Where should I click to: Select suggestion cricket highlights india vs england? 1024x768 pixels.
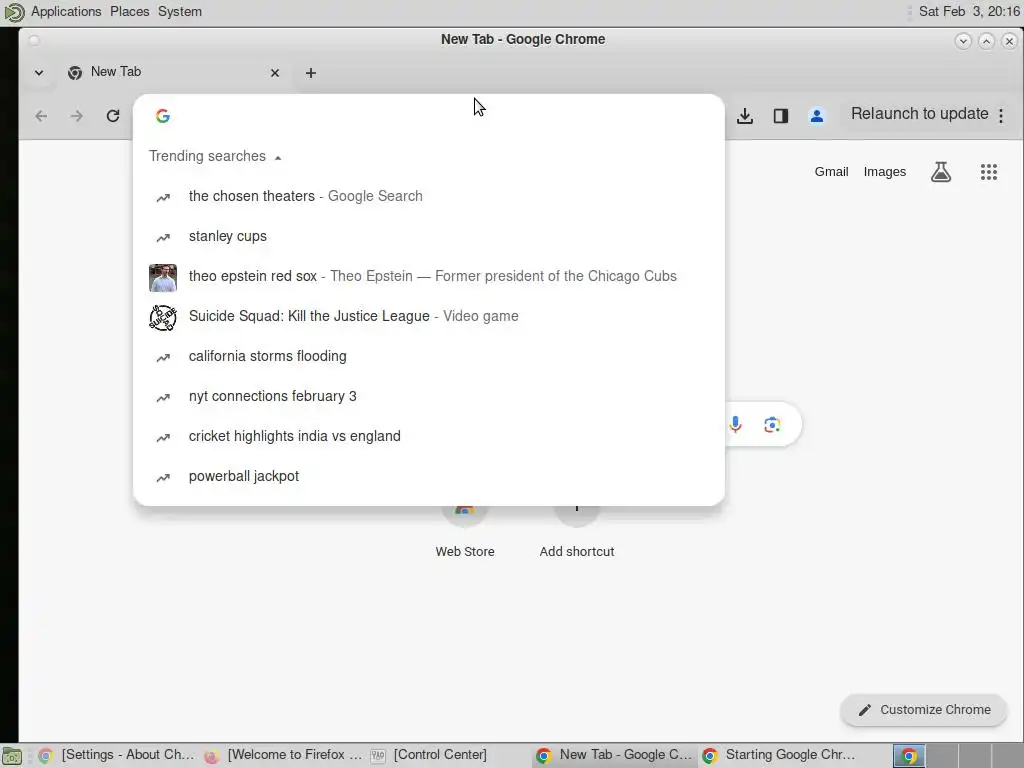click(x=428, y=436)
